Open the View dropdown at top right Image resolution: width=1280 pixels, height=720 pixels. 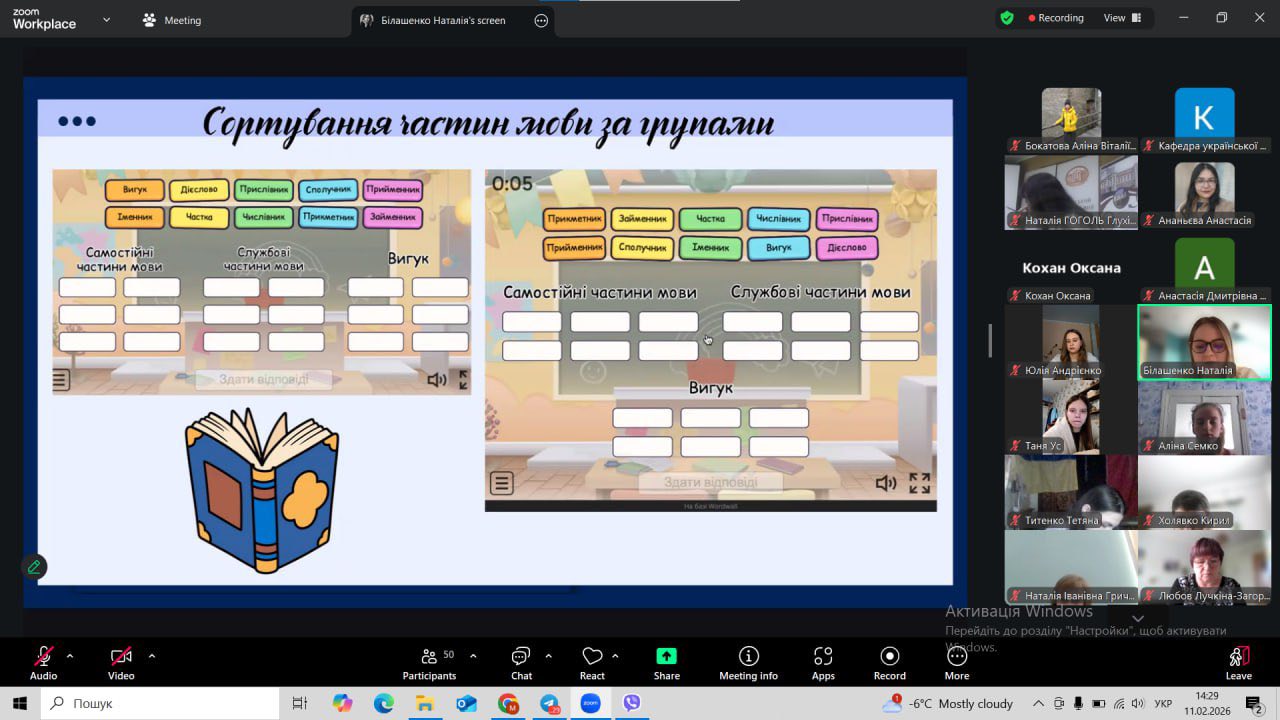(x=1121, y=18)
